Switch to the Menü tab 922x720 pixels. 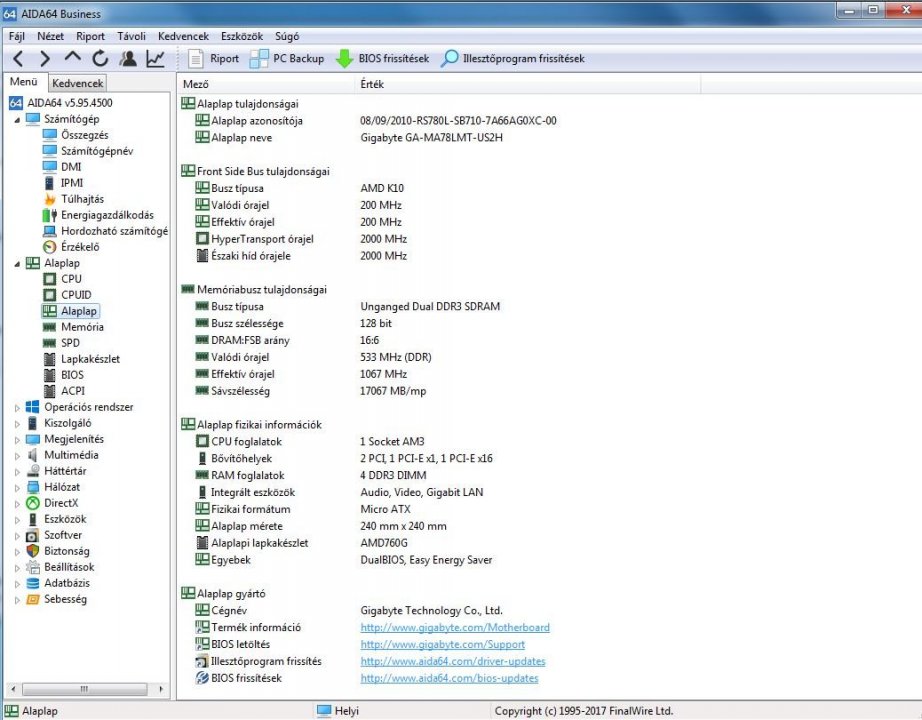click(x=24, y=82)
